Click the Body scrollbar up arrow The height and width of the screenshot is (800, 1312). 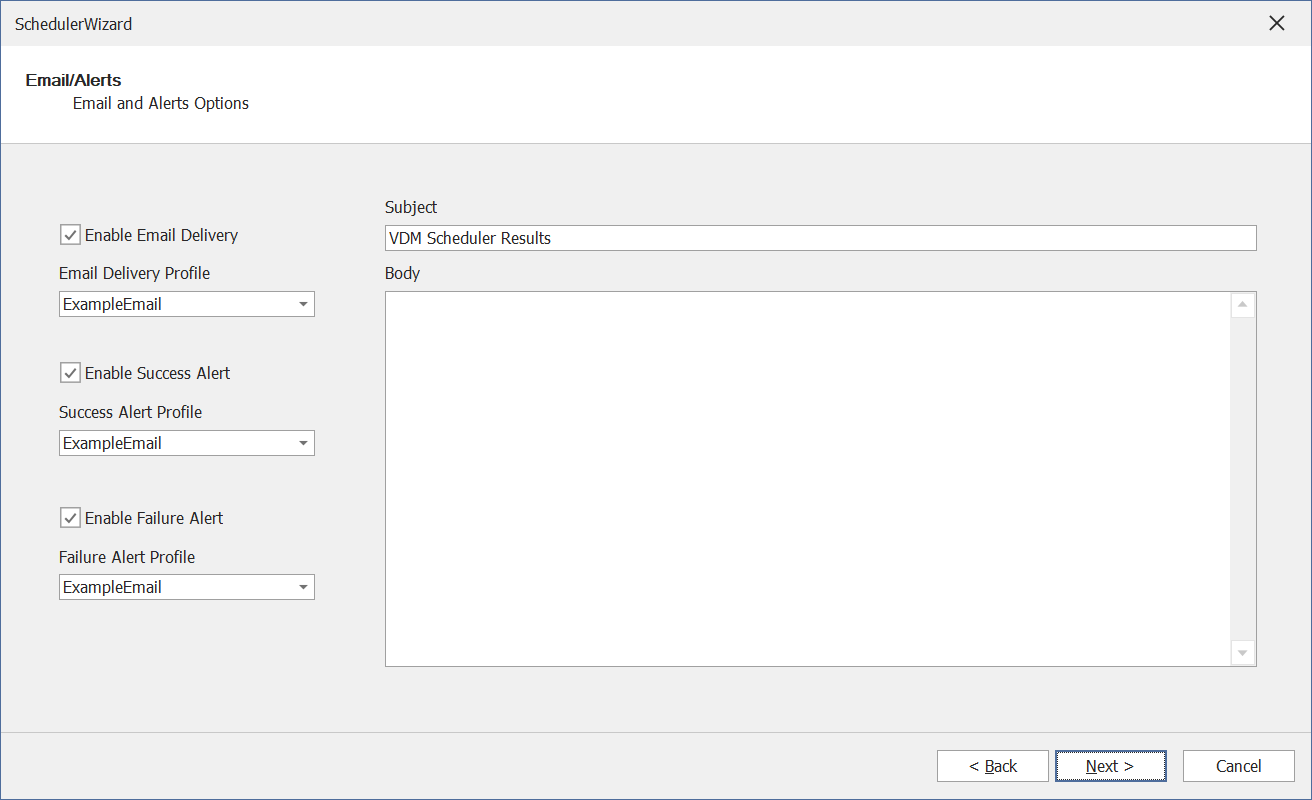(x=1243, y=304)
